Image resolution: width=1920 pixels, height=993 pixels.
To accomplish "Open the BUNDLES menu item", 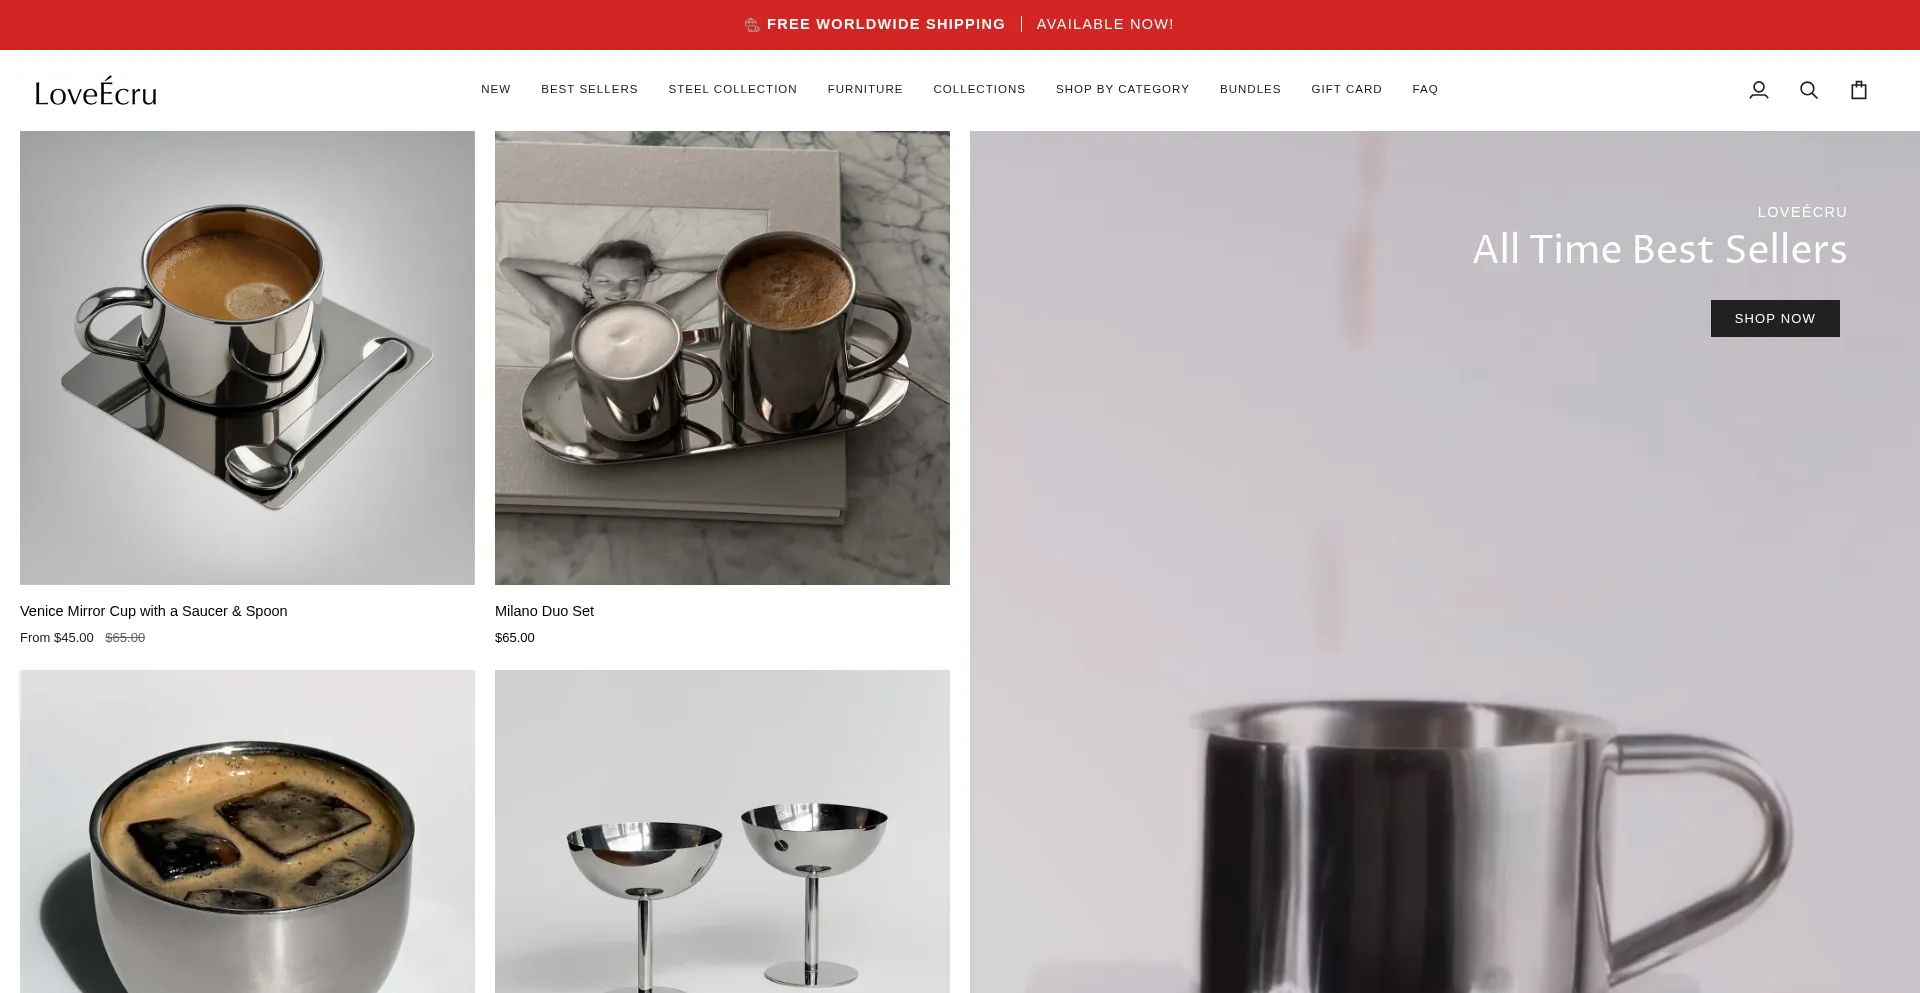I will tap(1250, 89).
